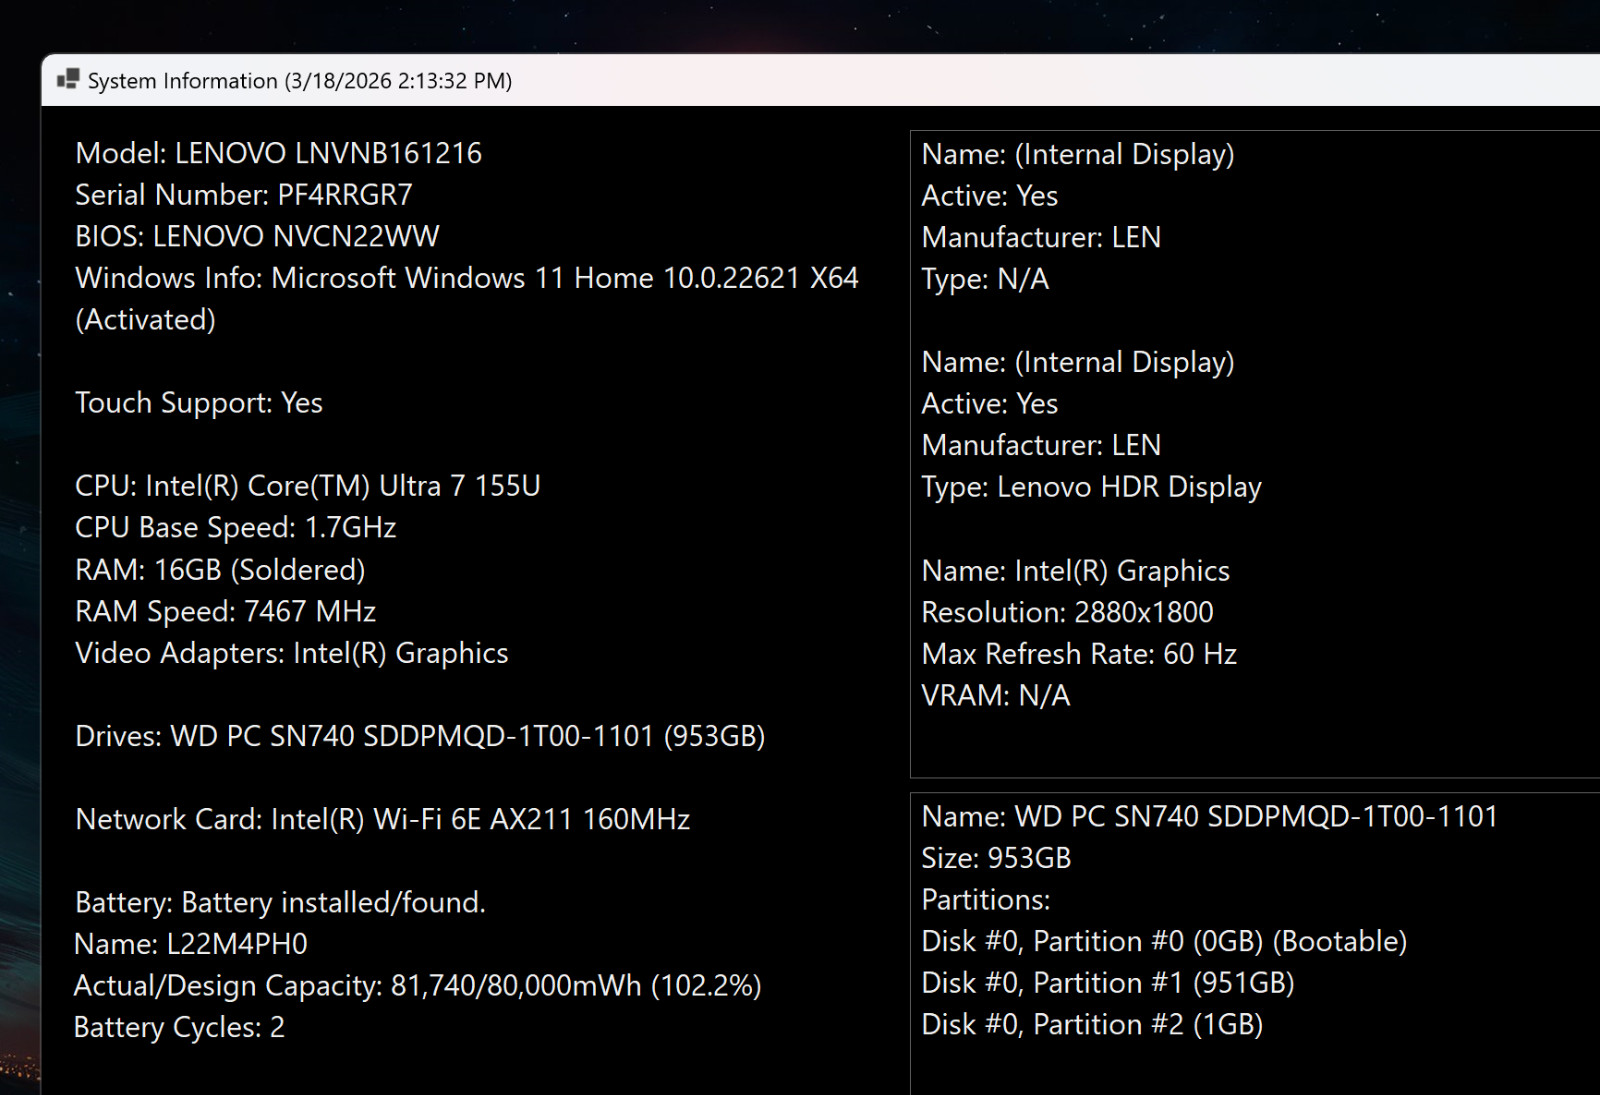The height and width of the screenshot is (1095, 1600).
Task: Click the Windows Info line
Action: coord(467,298)
